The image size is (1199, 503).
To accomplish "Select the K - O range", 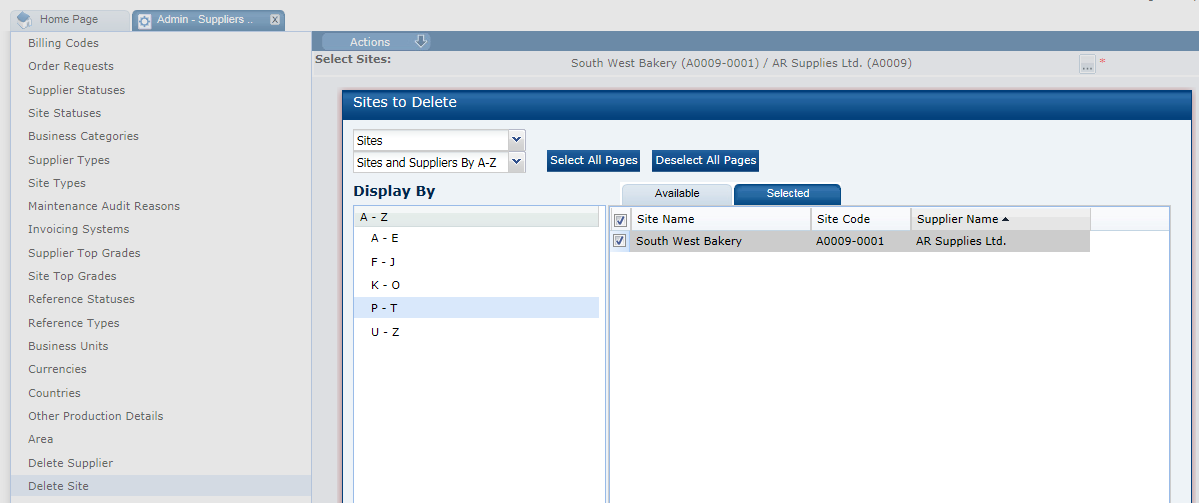I will 476,285.
